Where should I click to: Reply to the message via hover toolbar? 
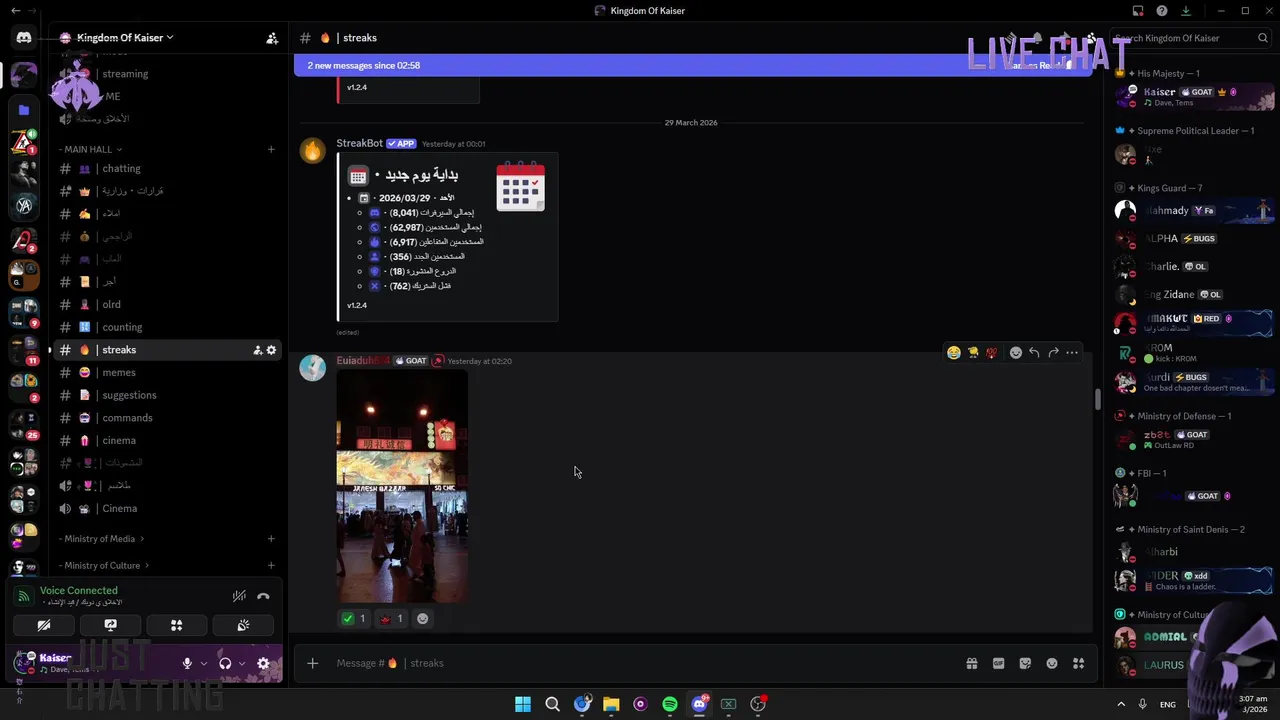[x=1034, y=352]
